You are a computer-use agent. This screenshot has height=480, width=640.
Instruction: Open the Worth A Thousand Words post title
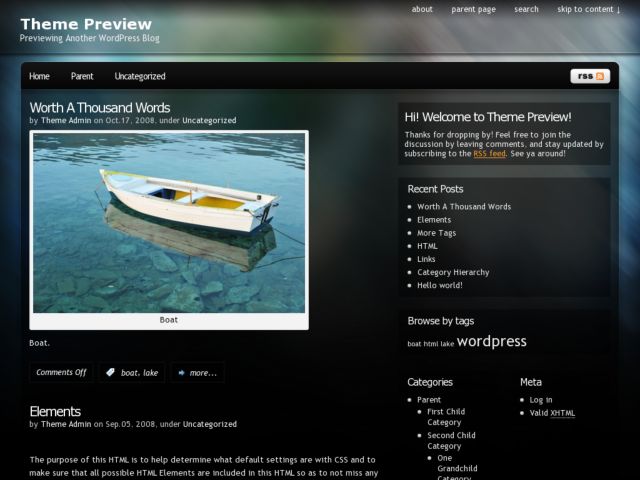point(100,108)
